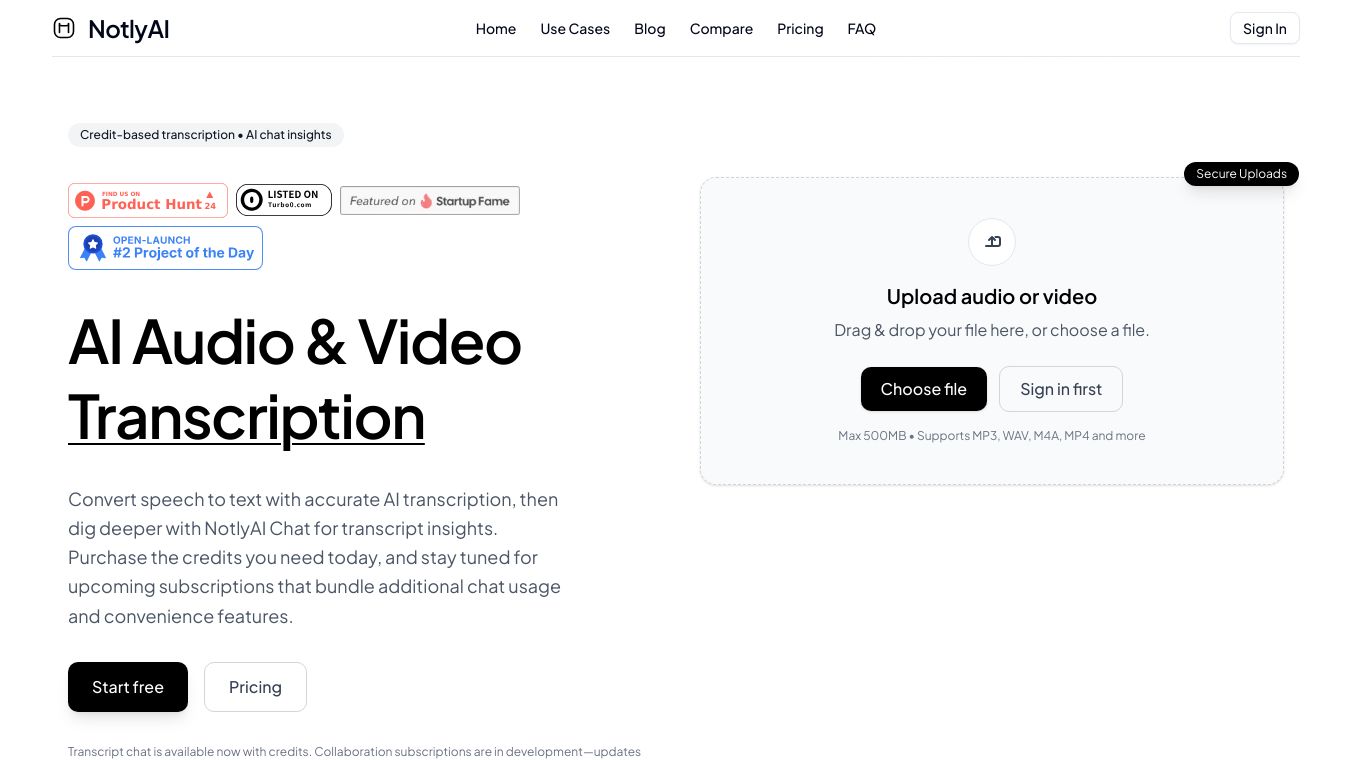1352x760 pixels.
Task: Click the underlined 'Transcription' heading word
Action: [246, 417]
